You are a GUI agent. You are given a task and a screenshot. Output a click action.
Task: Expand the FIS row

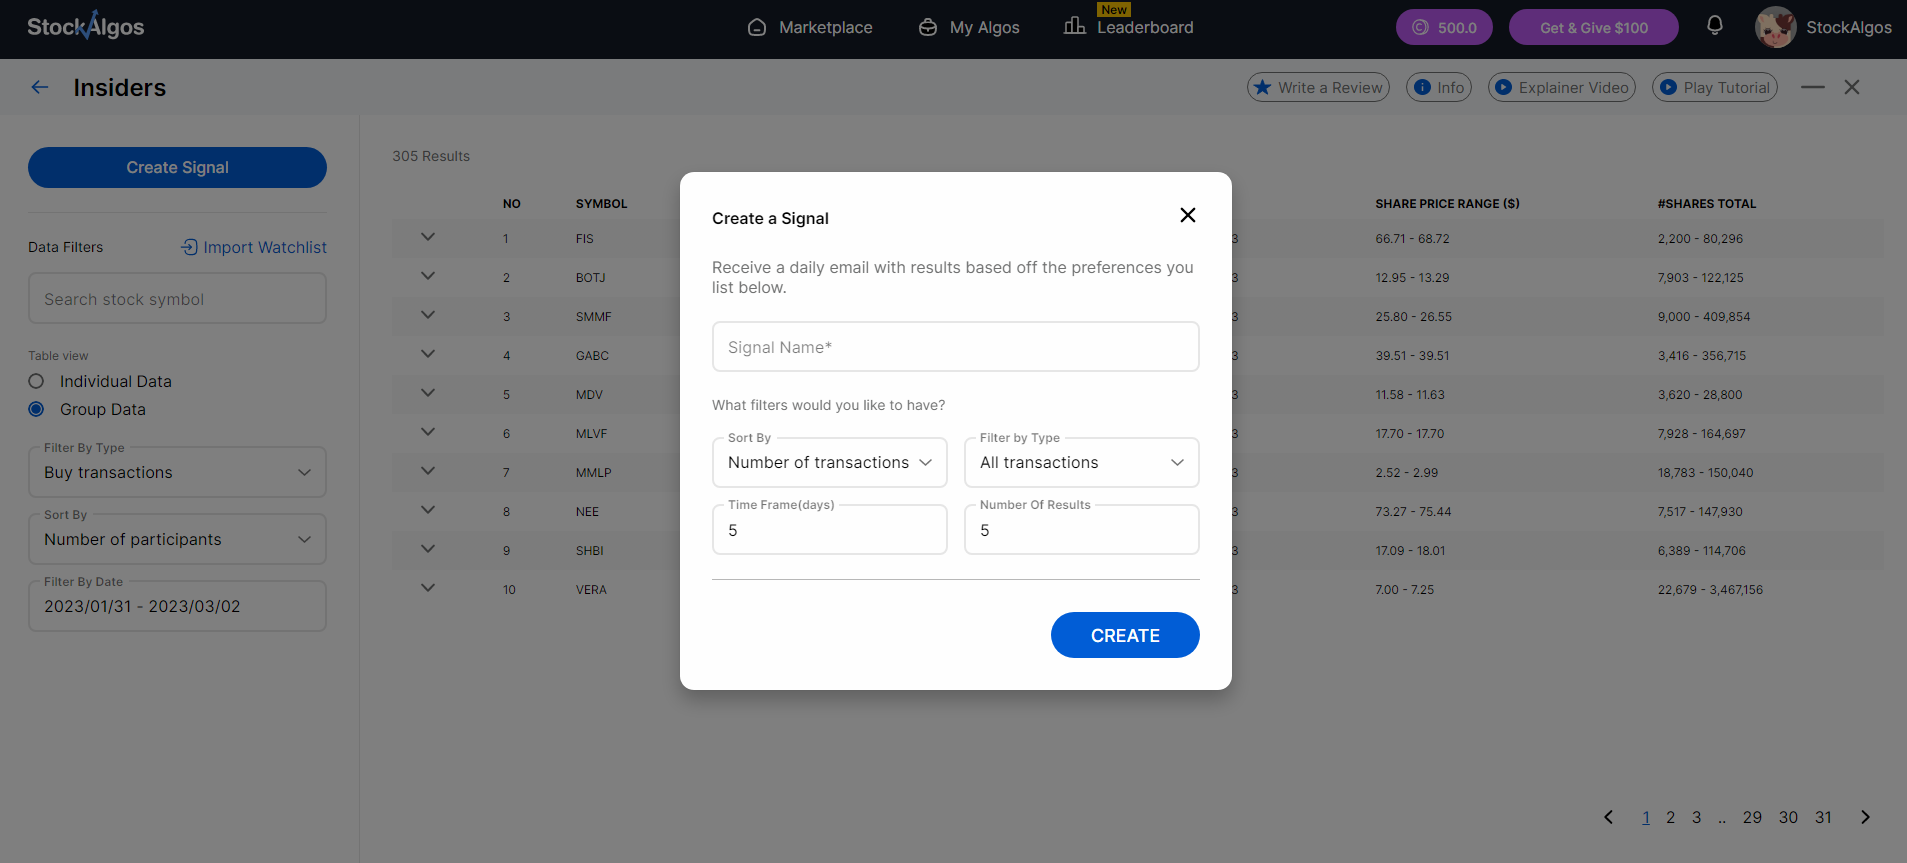point(428,237)
